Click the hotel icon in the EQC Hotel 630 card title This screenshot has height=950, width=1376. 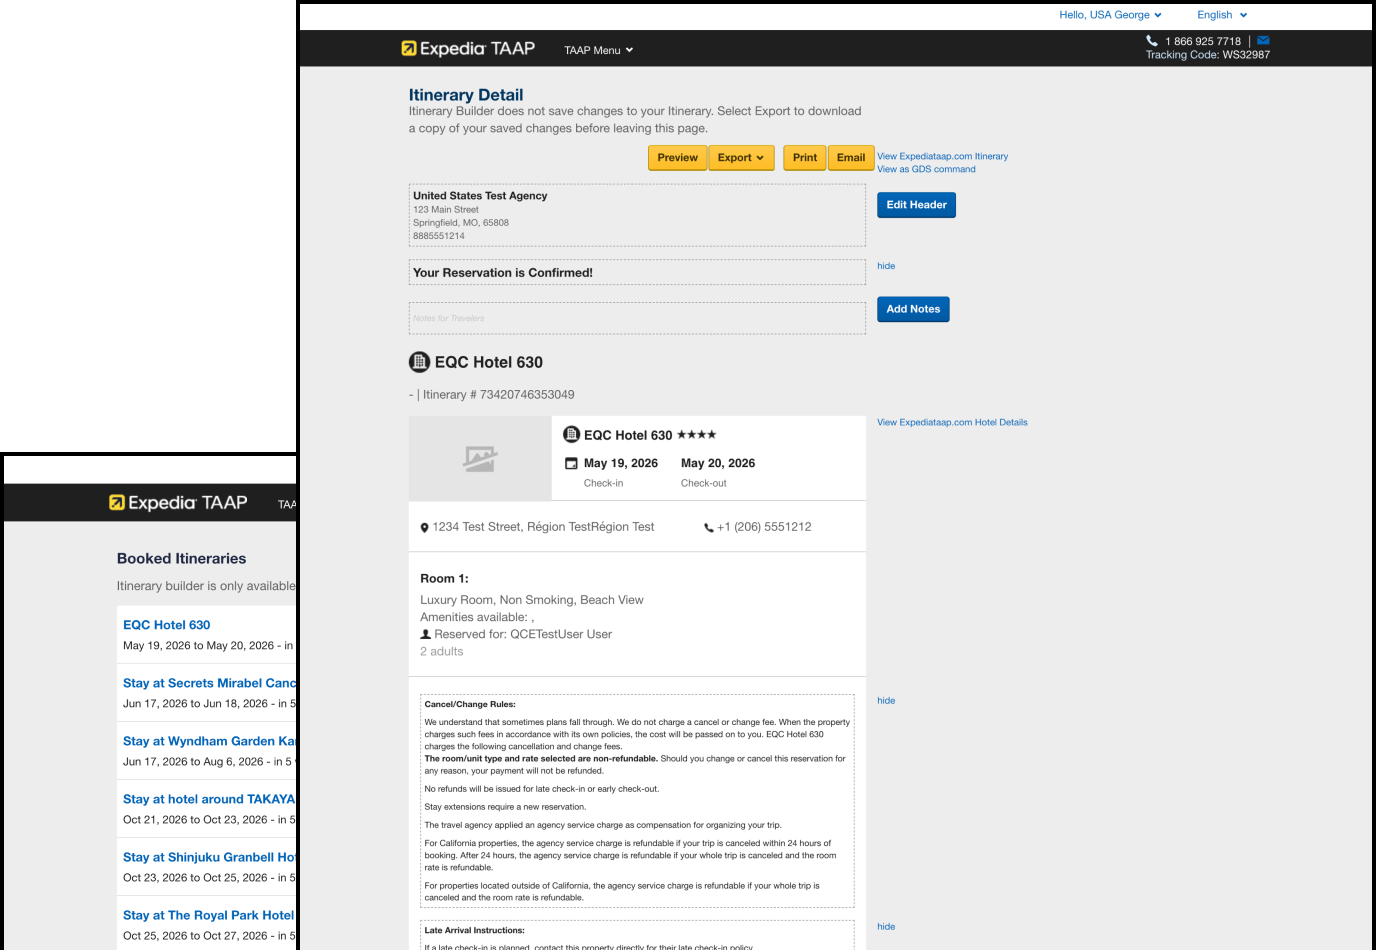(x=572, y=434)
